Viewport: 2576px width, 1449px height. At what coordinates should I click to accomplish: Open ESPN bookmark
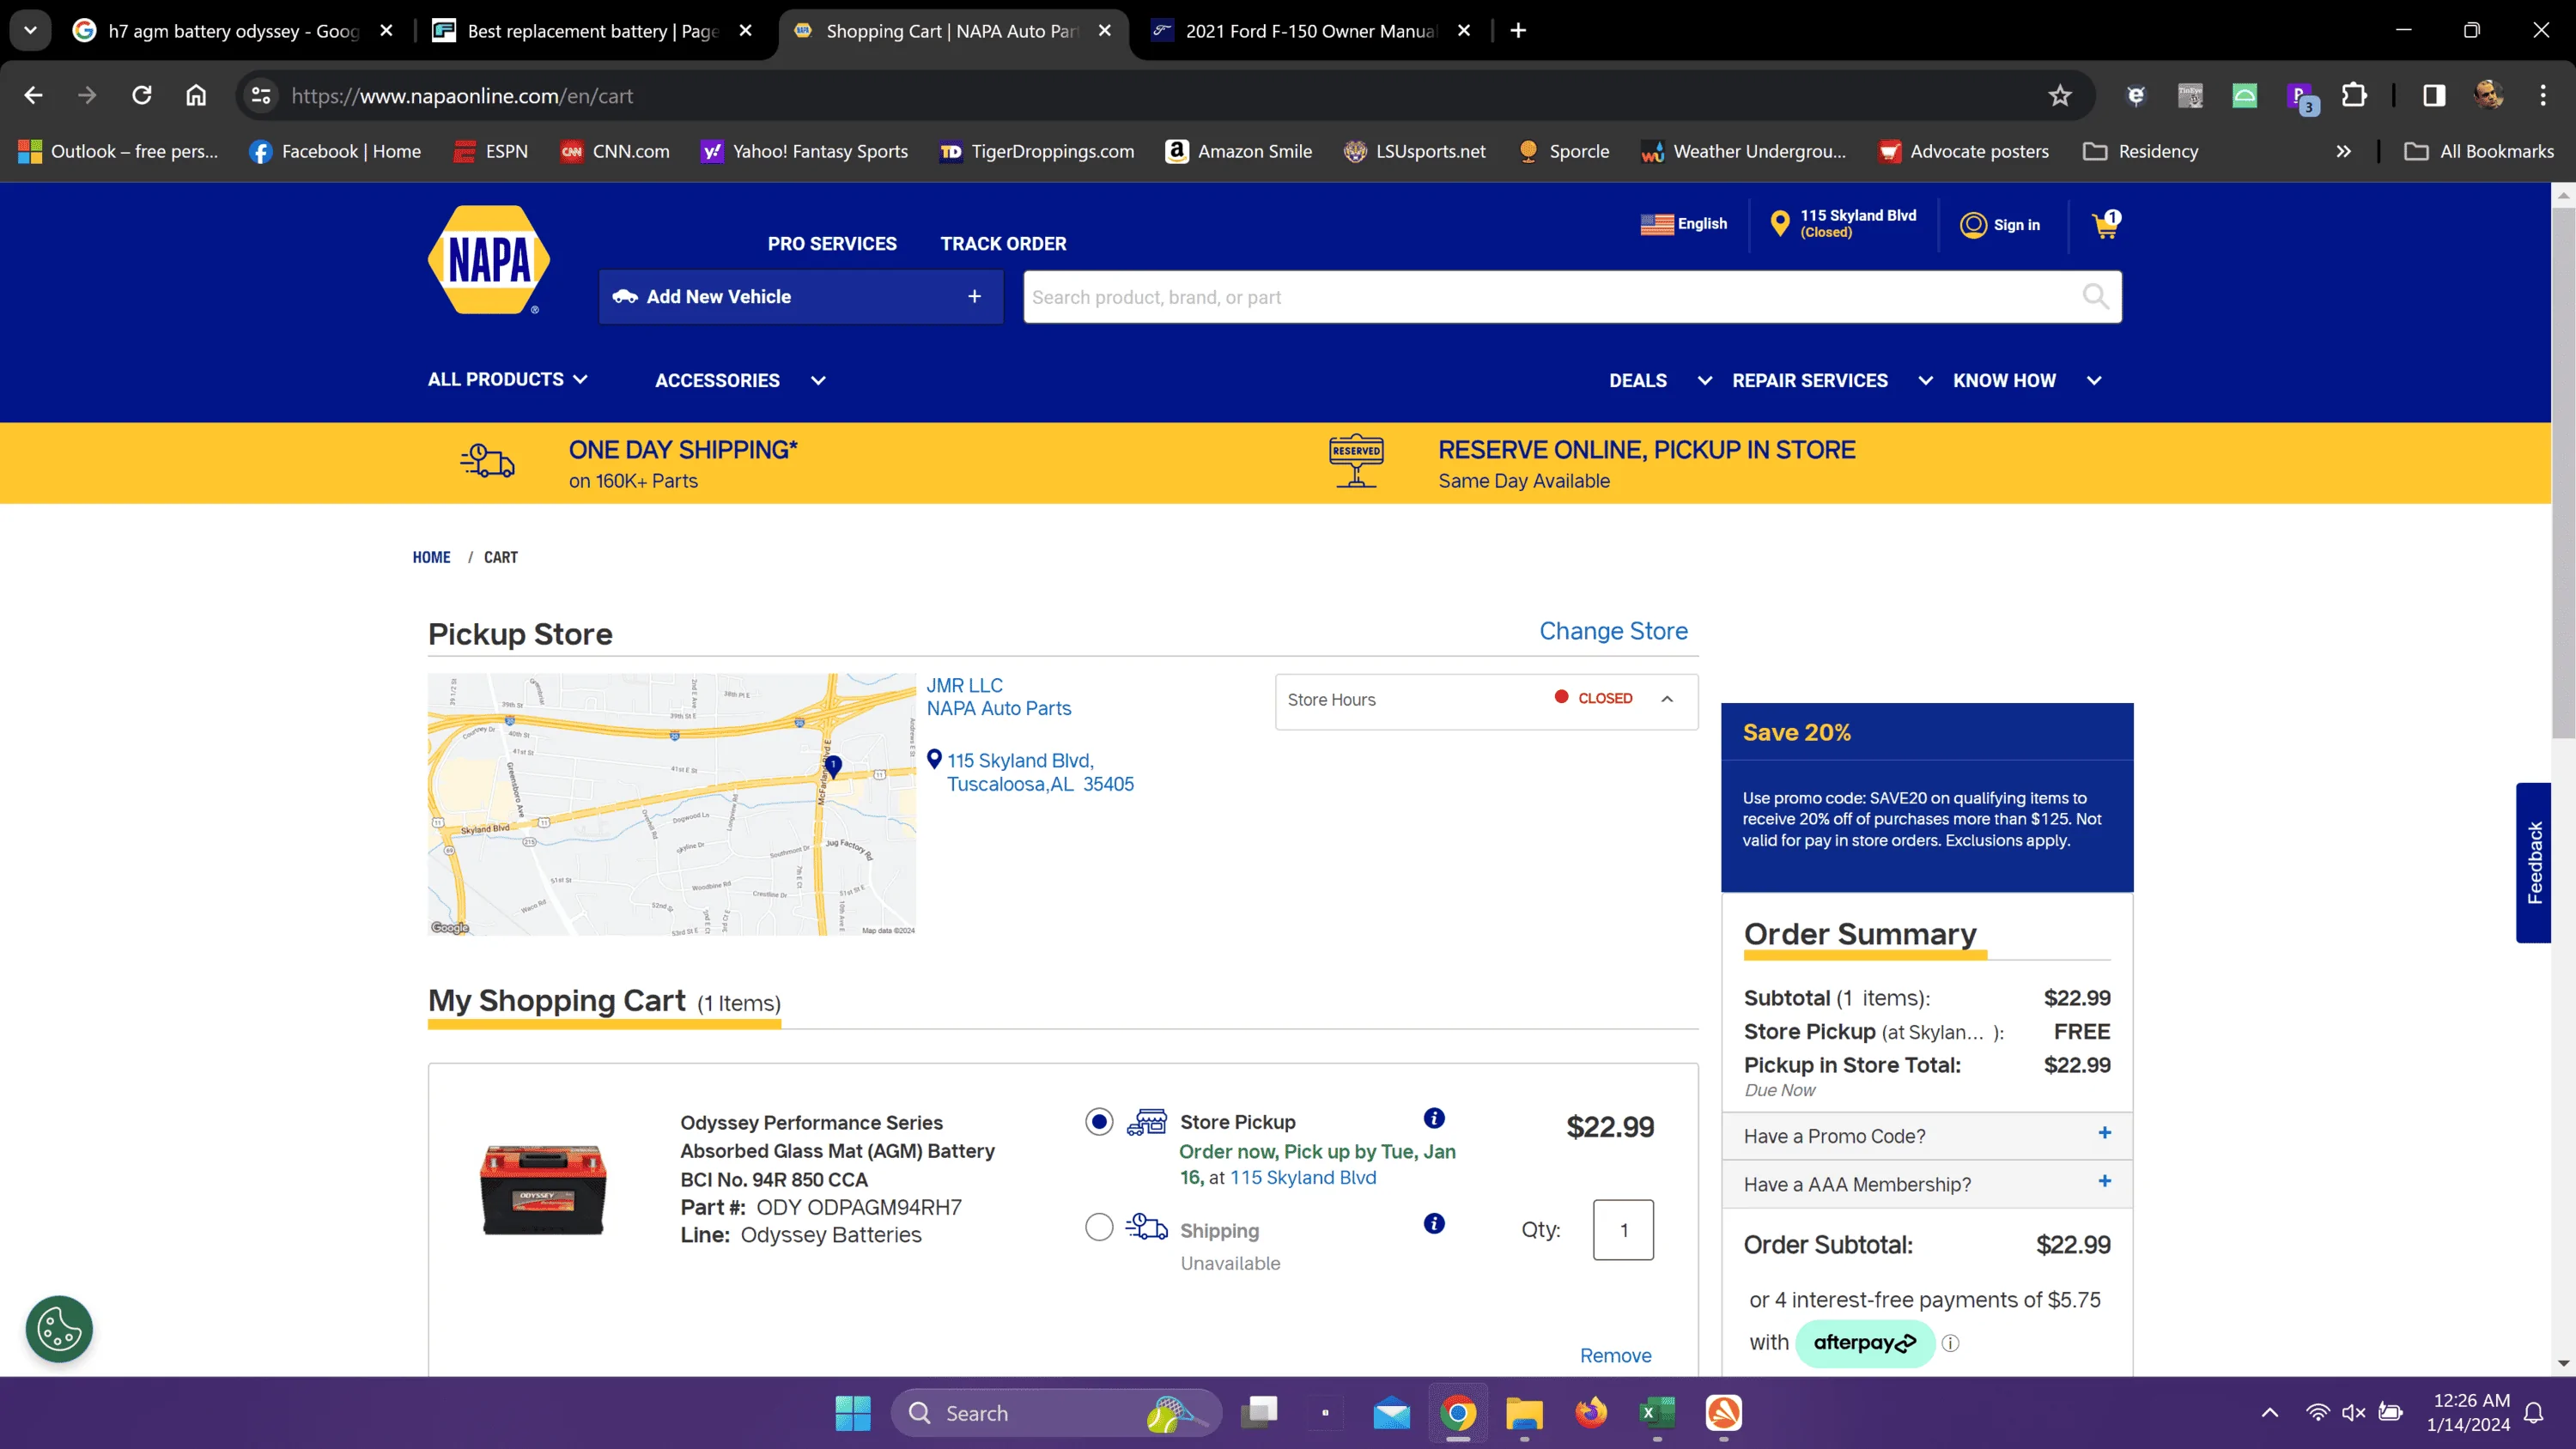(491, 152)
